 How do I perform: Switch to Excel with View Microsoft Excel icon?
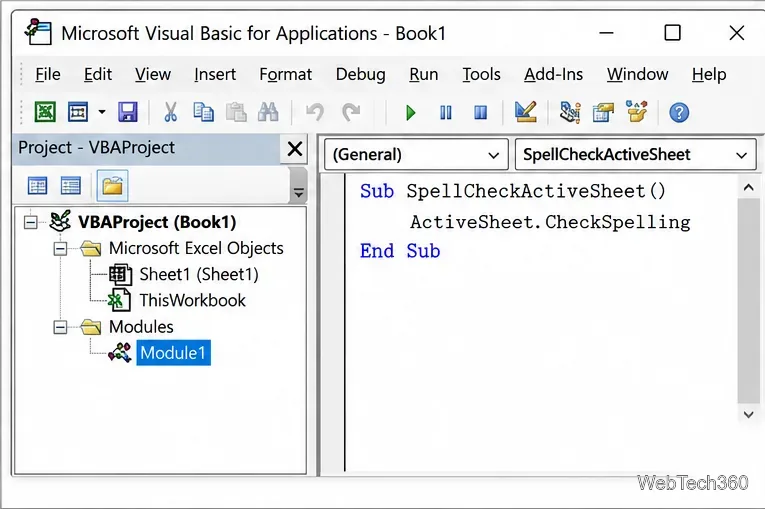point(45,112)
